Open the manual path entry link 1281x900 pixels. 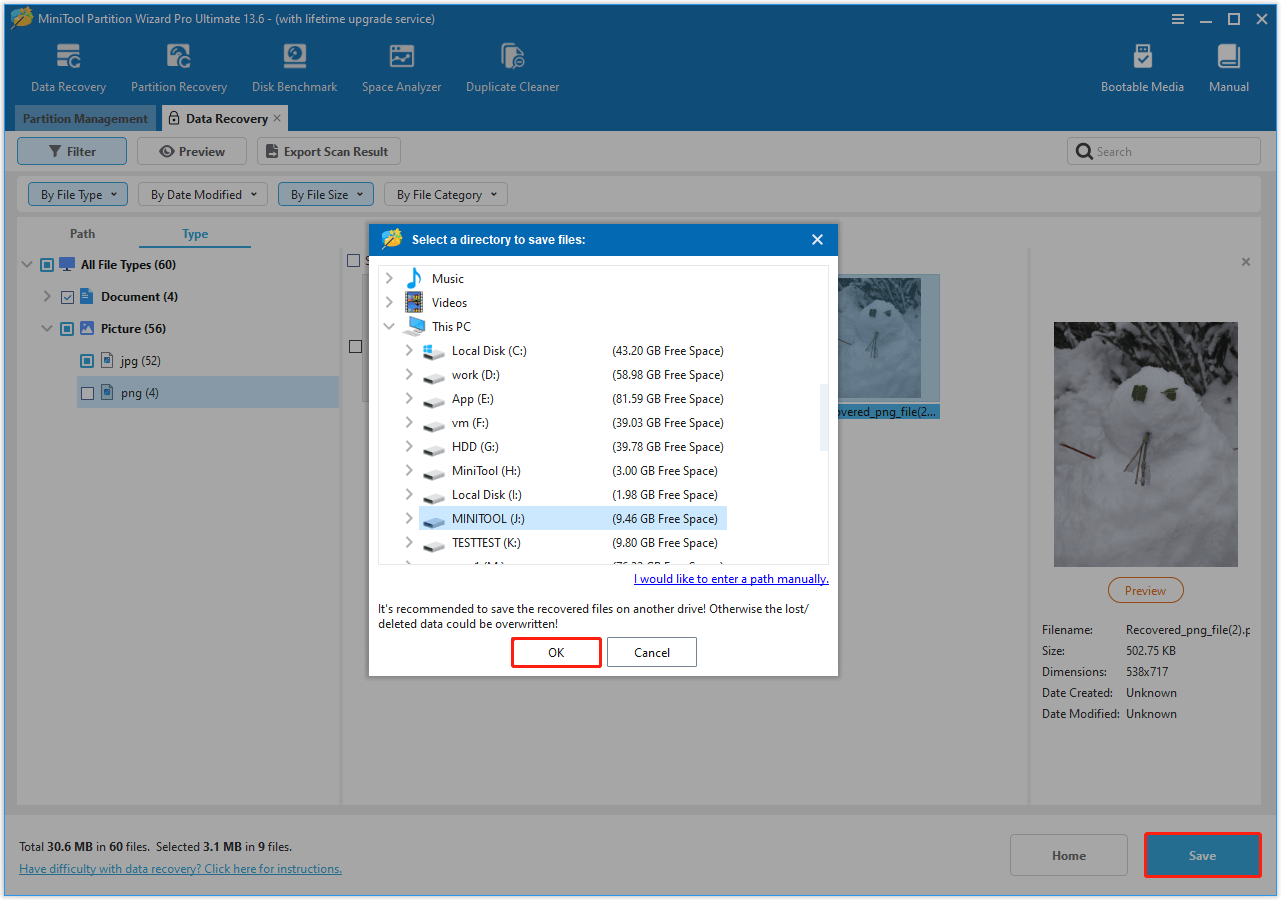[x=731, y=578]
